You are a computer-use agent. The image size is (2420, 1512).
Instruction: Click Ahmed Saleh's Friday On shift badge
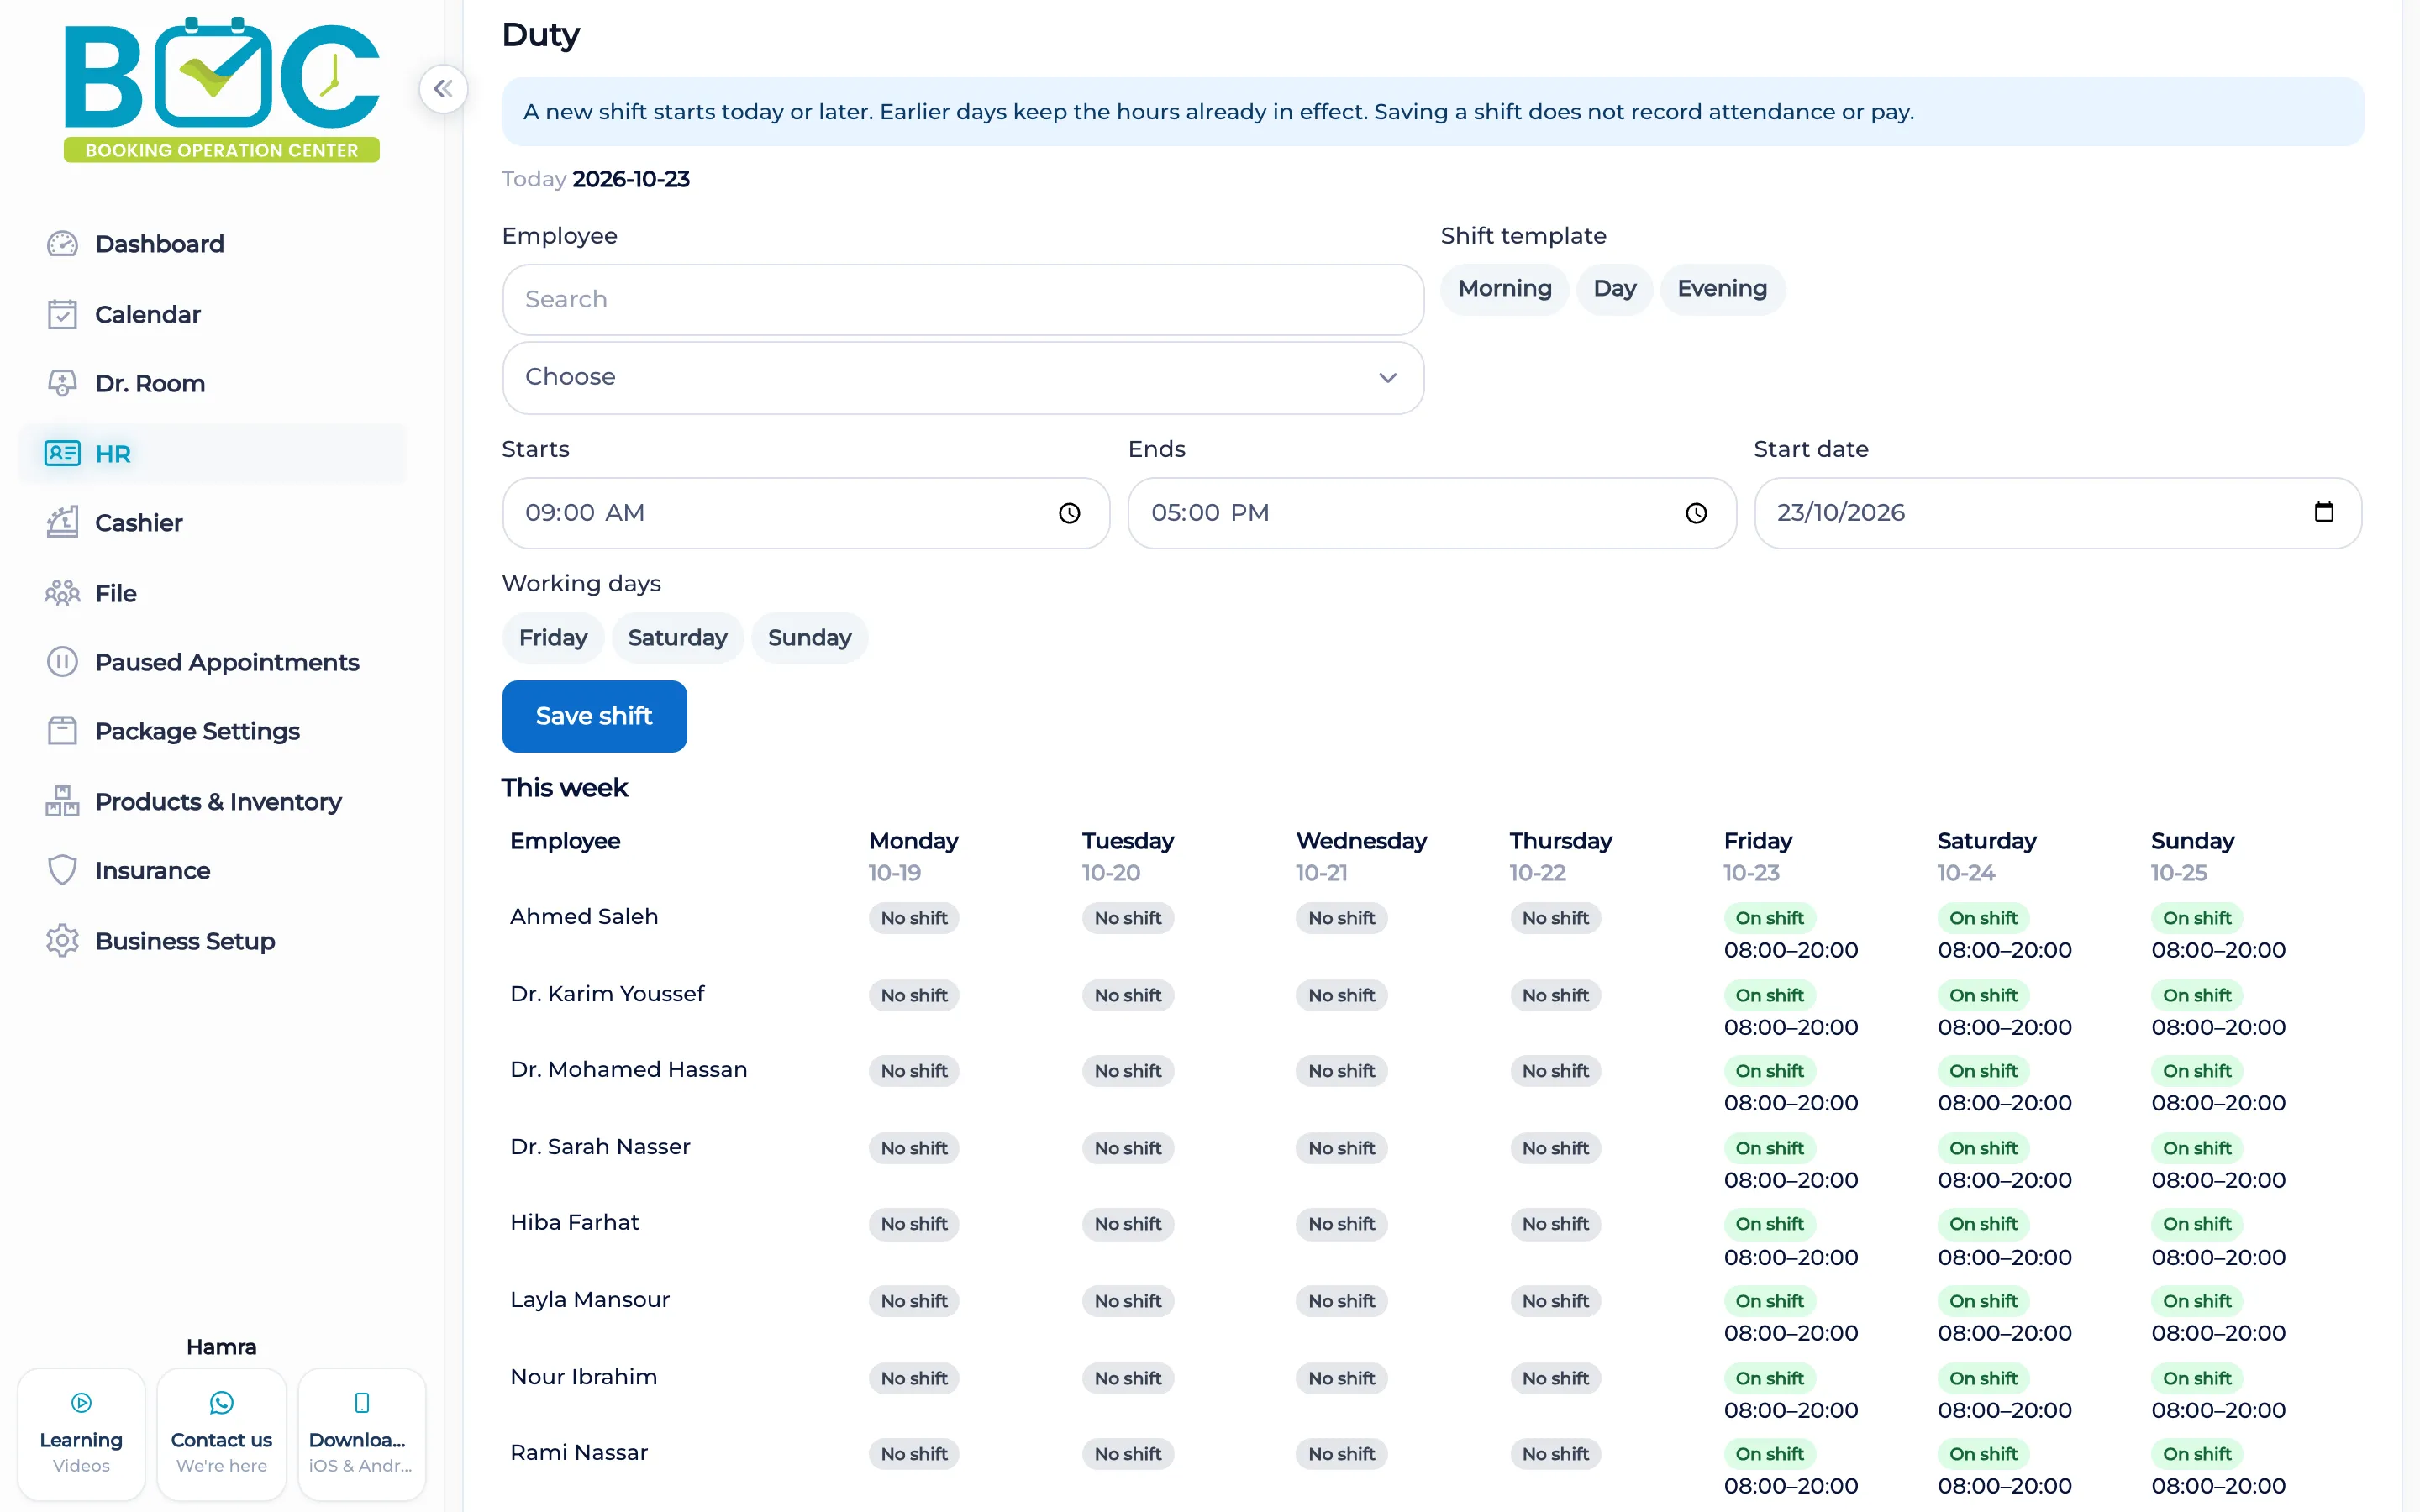coord(1769,918)
